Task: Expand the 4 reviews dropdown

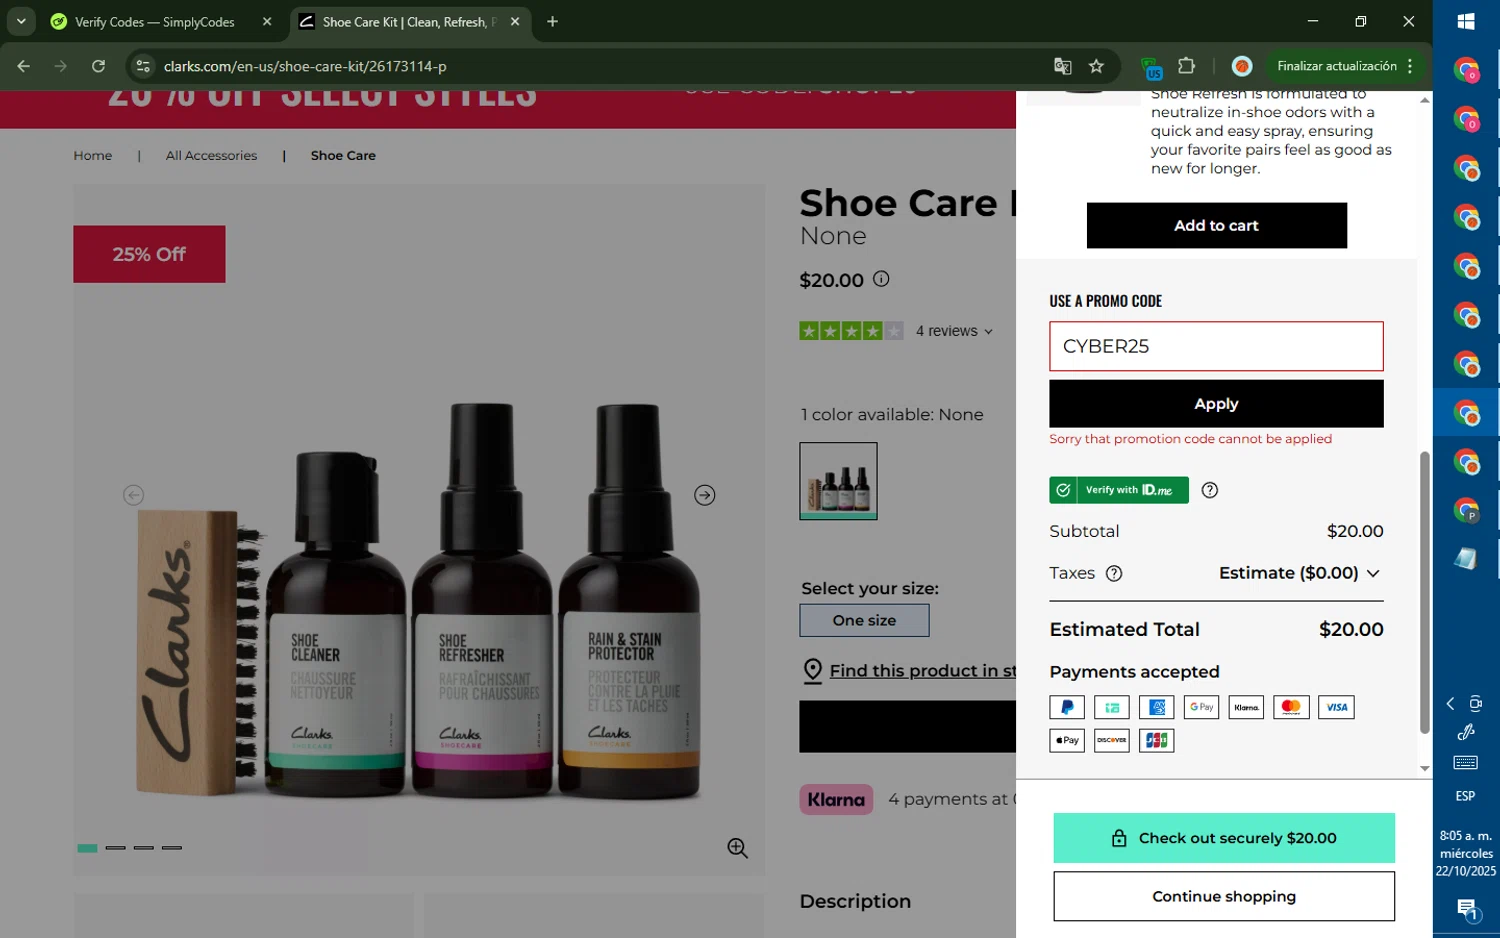Action: [x=954, y=331]
